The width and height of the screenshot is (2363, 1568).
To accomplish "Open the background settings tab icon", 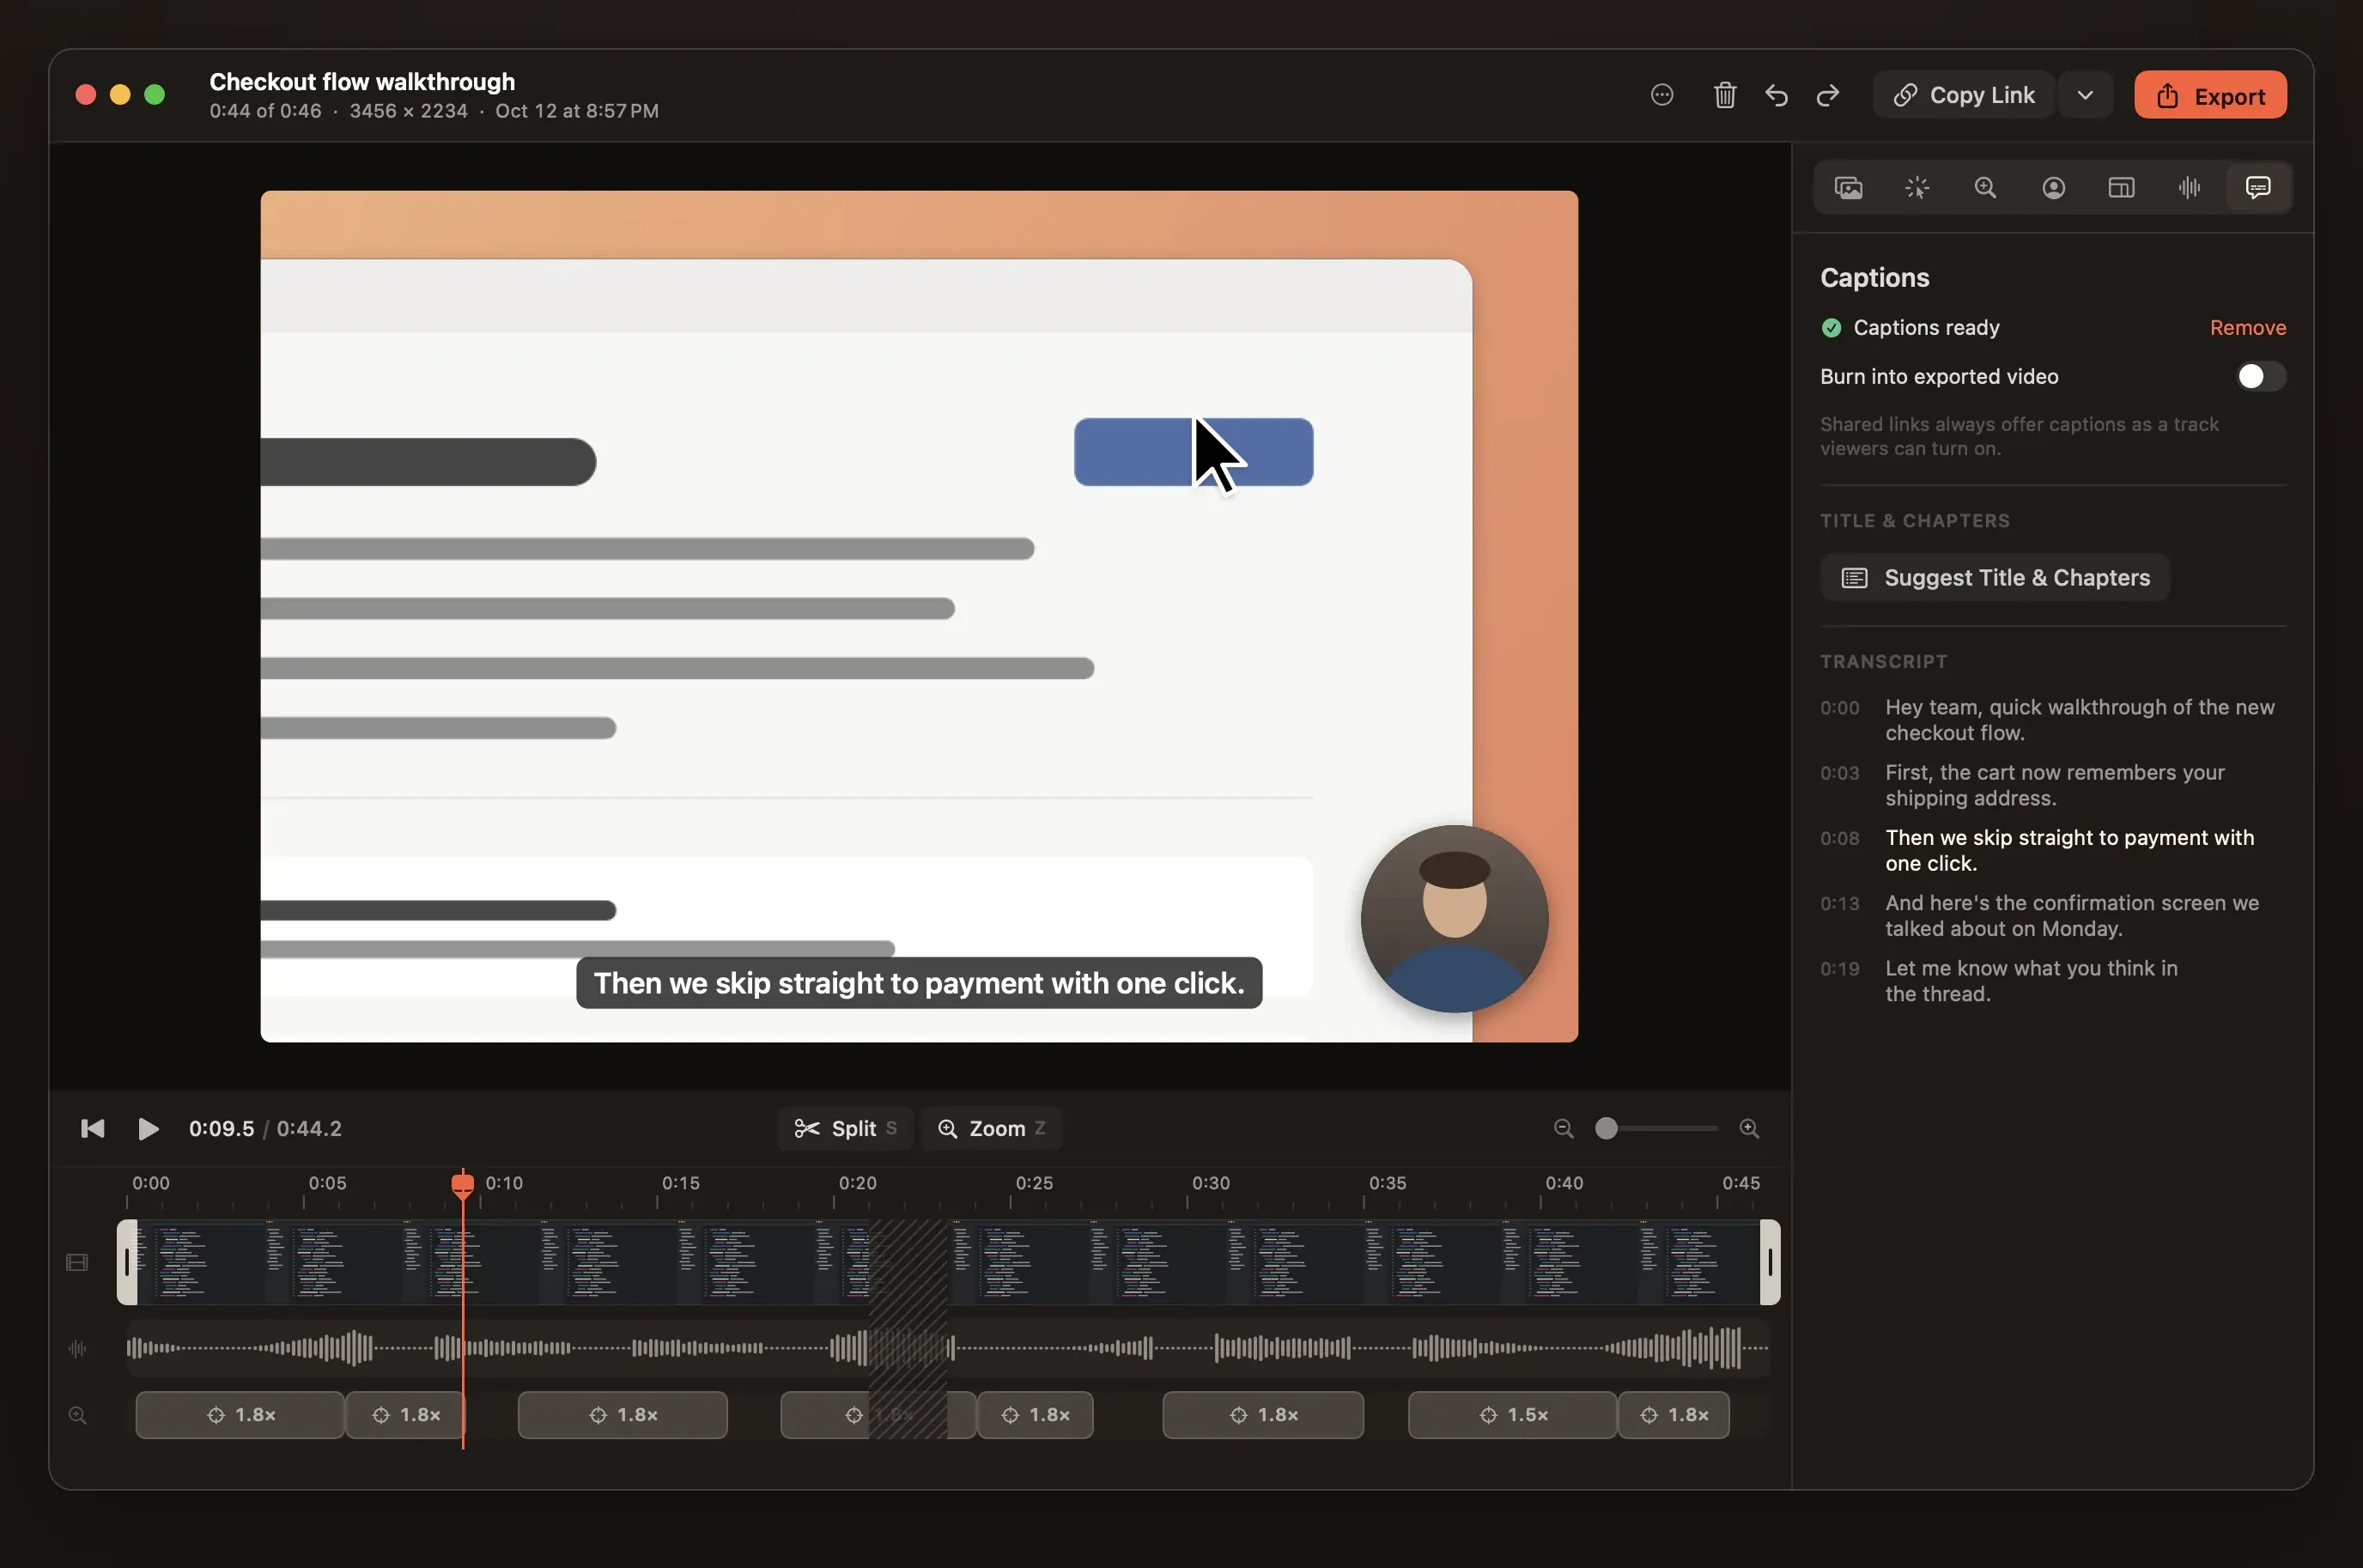I will [x=1849, y=188].
